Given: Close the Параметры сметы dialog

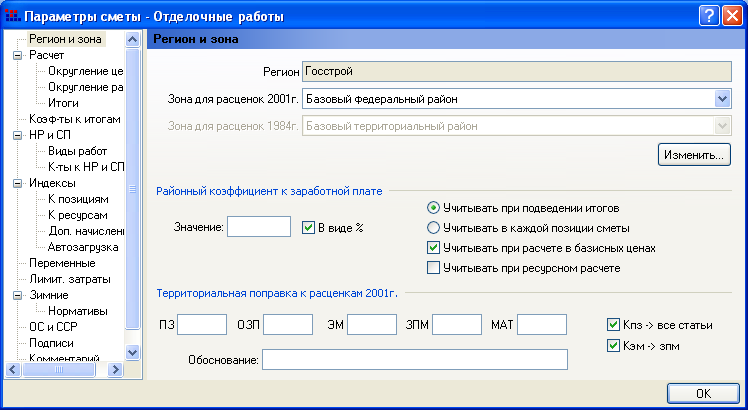Looking at the screenshot, I should tap(732, 16).
